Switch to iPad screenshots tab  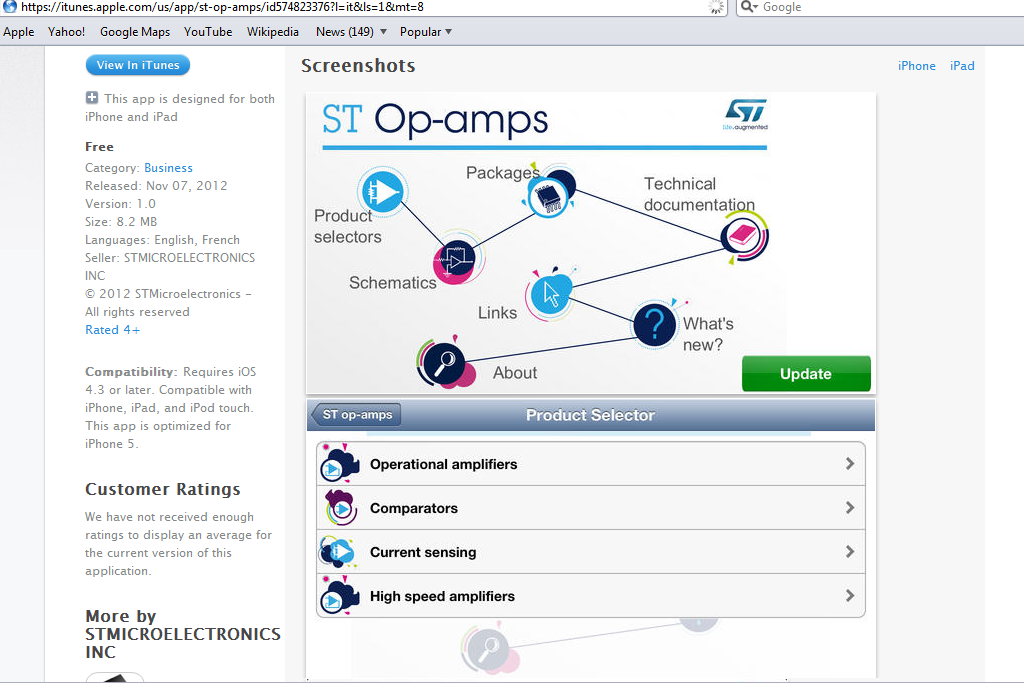click(962, 65)
